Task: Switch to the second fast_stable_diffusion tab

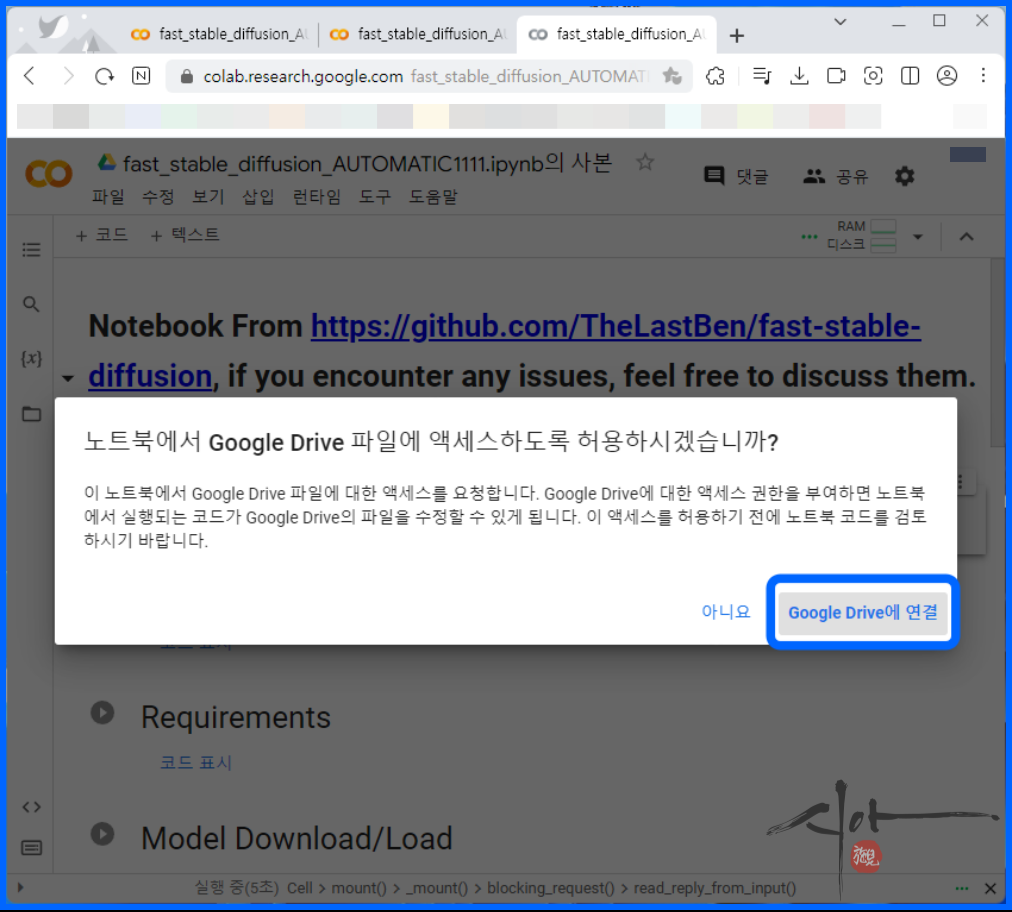Action: tap(418, 34)
